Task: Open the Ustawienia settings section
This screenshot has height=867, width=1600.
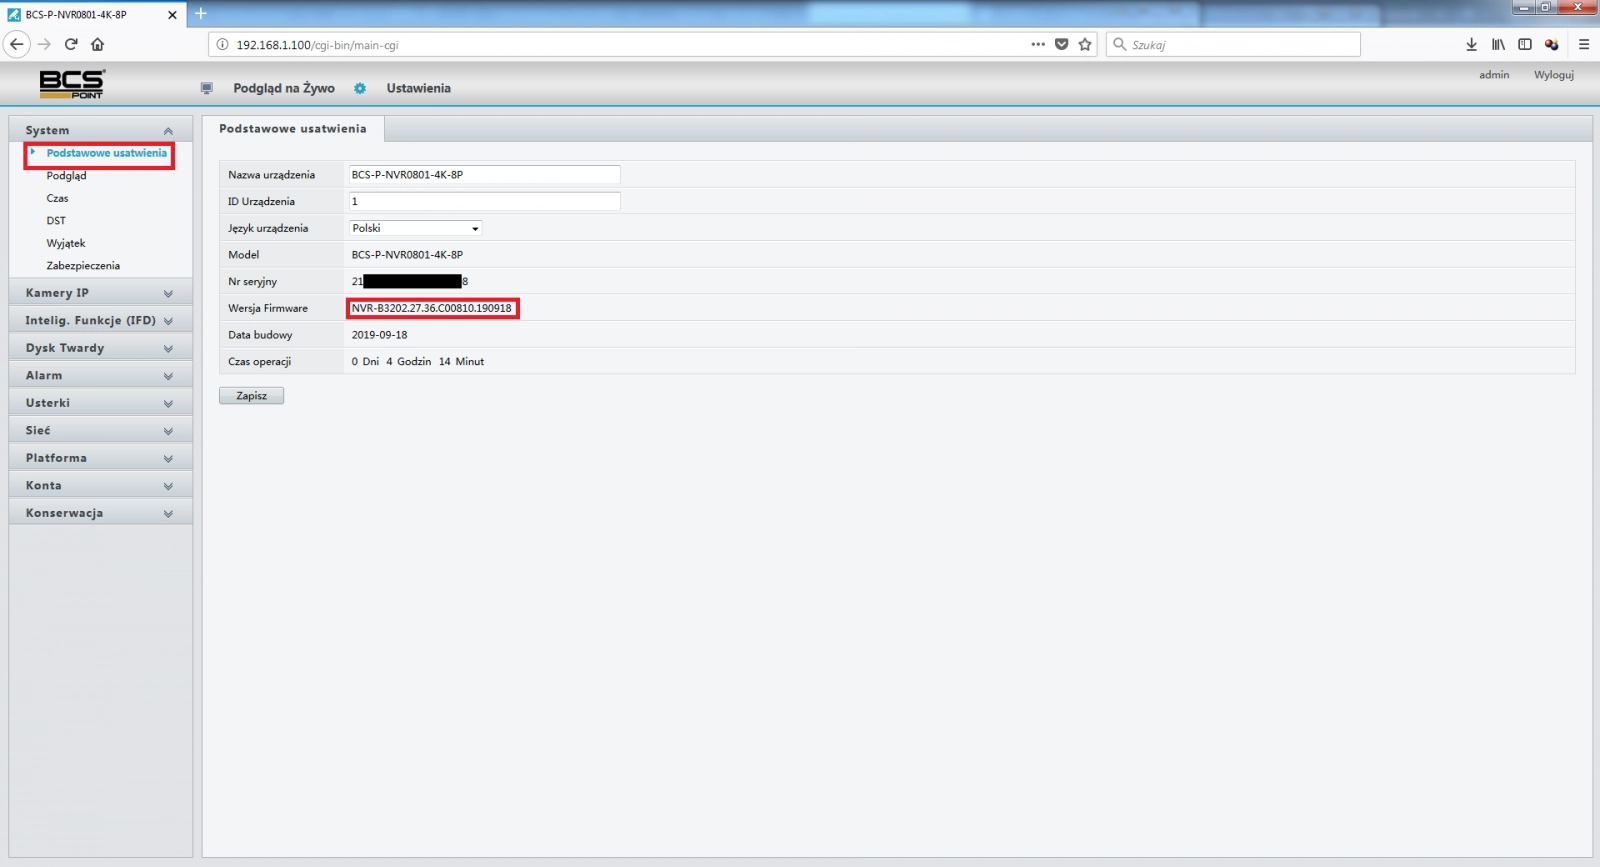Action: coord(418,88)
